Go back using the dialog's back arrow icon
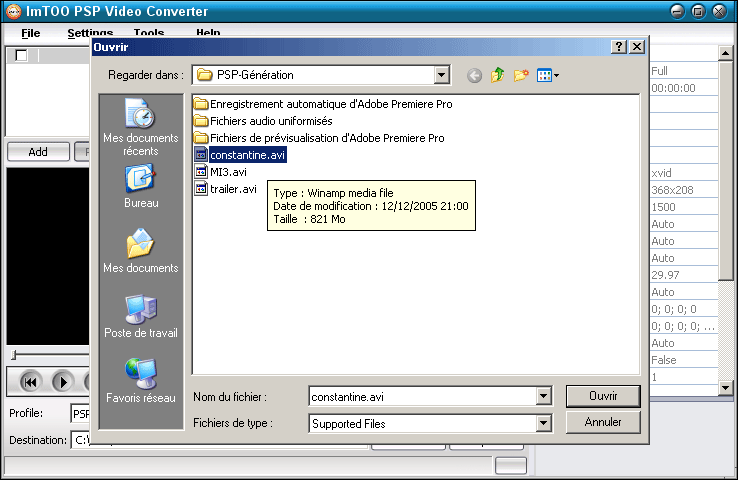The image size is (738, 480). click(474, 75)
